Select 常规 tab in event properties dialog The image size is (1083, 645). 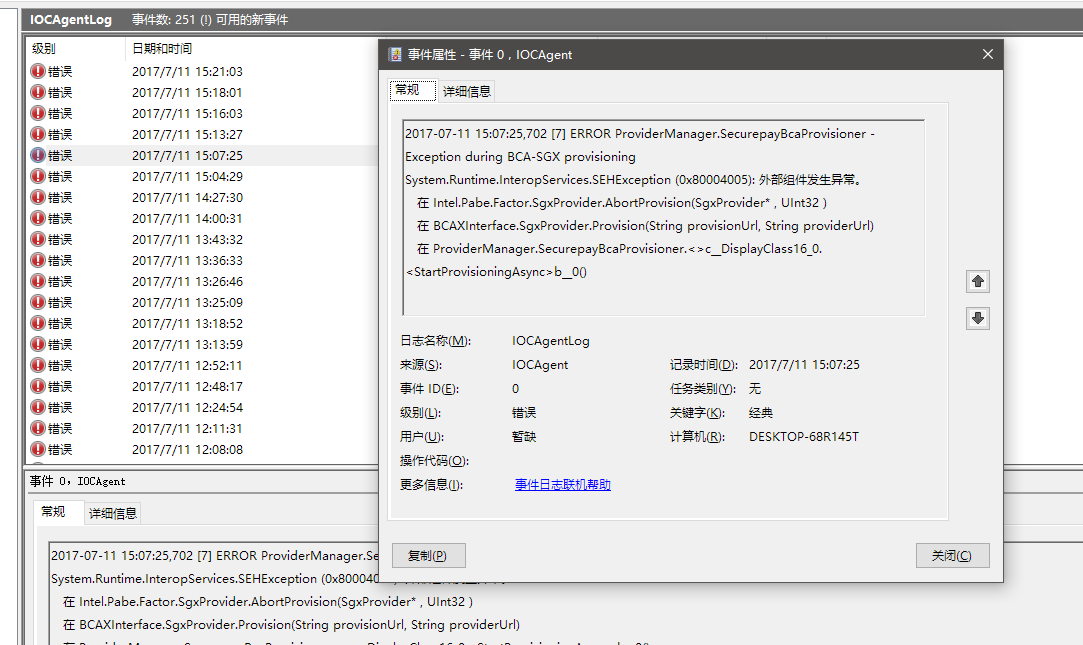[412, 90]
